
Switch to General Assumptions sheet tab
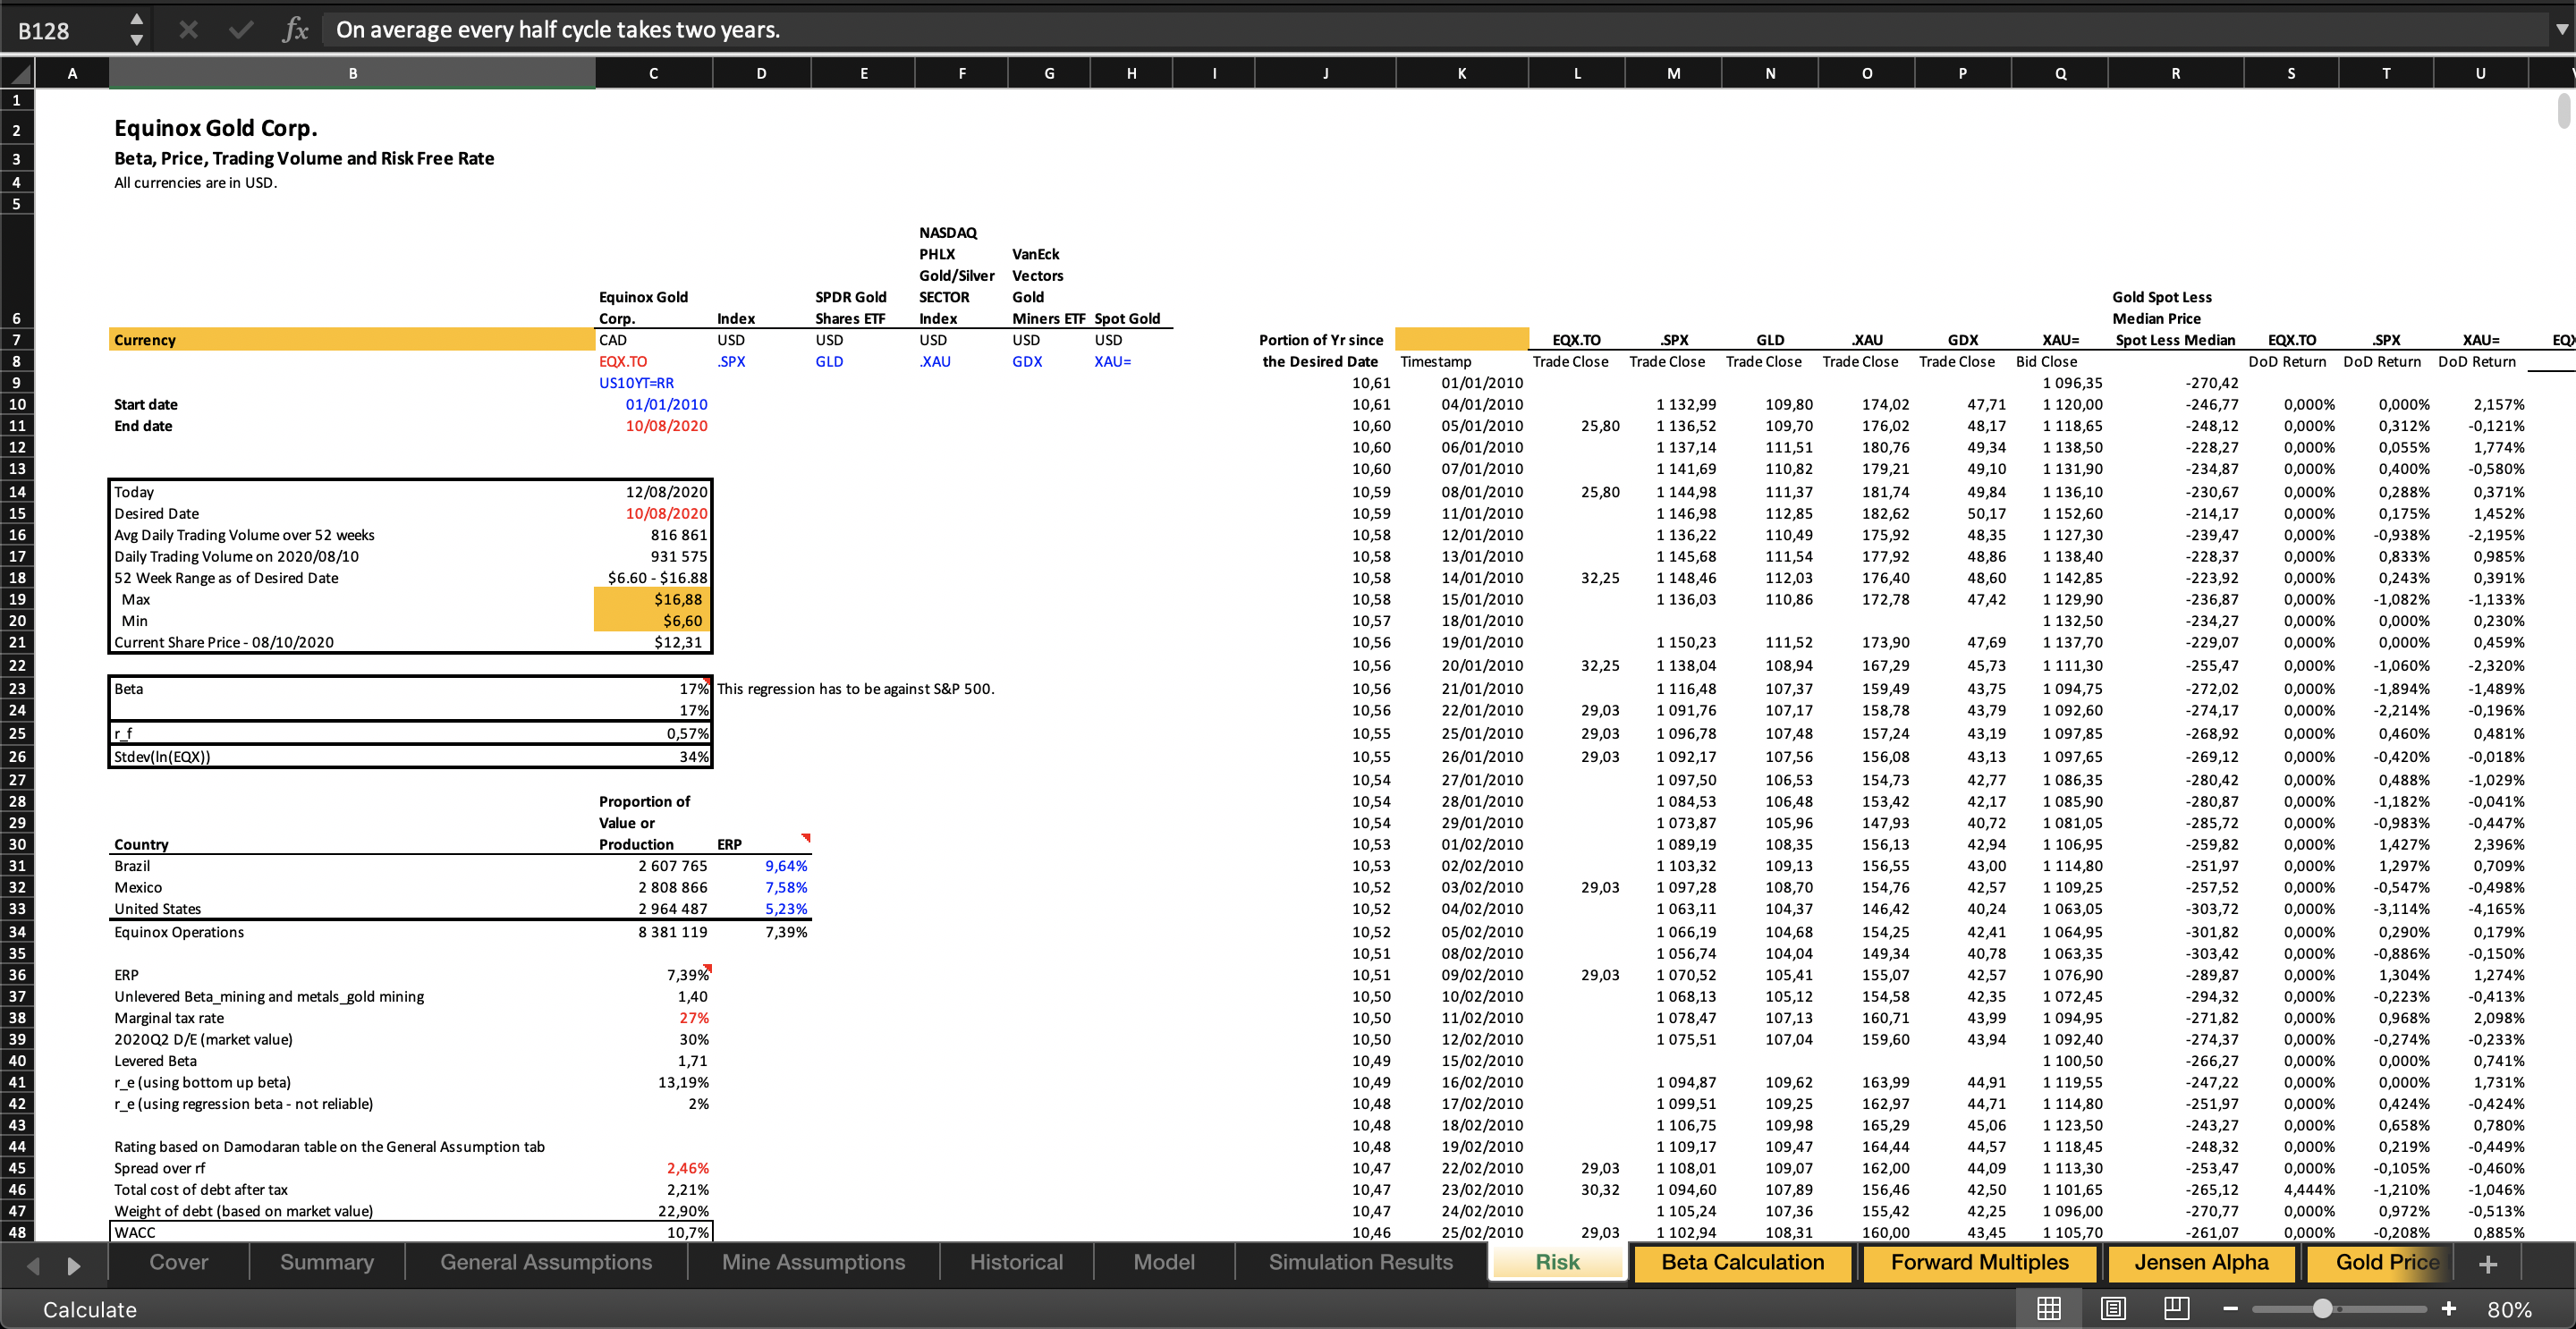pos(546,1262)
